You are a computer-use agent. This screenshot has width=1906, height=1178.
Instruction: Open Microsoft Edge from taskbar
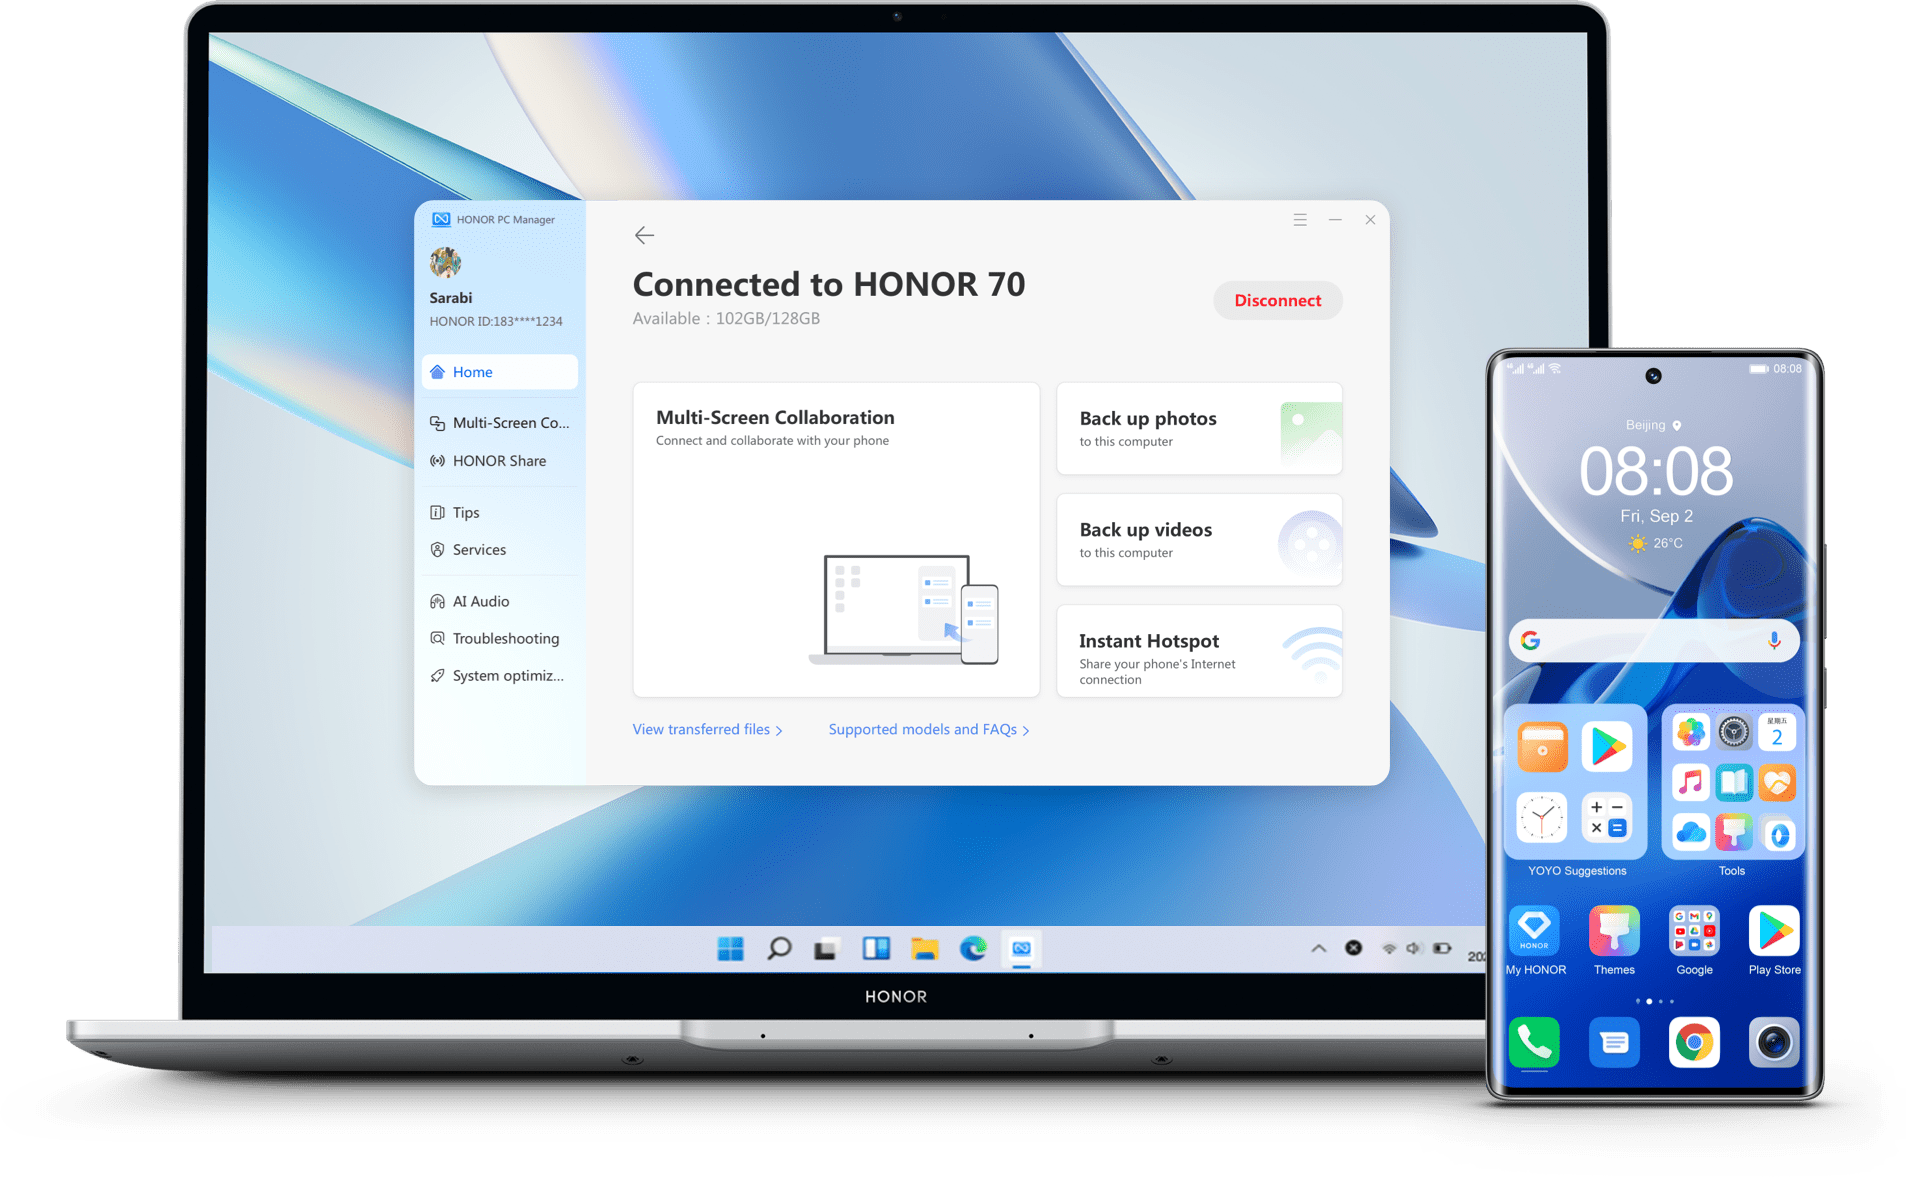tap(972, 948)
